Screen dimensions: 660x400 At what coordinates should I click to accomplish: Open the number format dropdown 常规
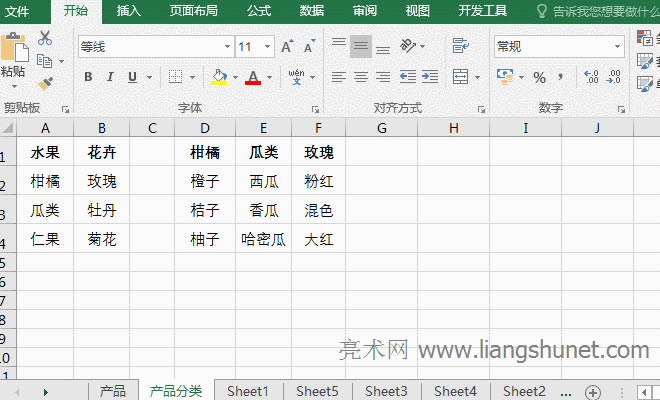click(x=617, y=47)
